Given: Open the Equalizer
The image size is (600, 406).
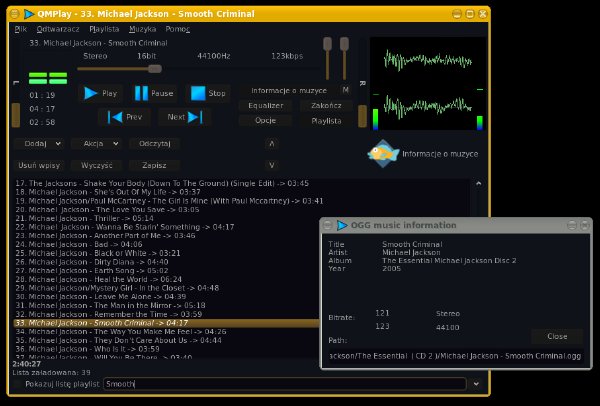Looking at the screenshot, I should (x=266, y=106).
